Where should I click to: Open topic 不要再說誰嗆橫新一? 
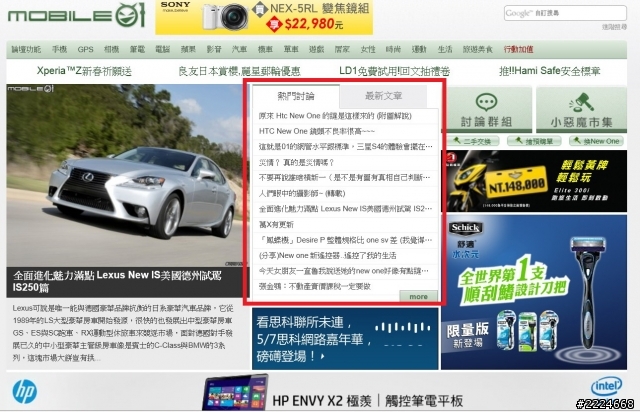pyautogui.click(x=344, y=178)
